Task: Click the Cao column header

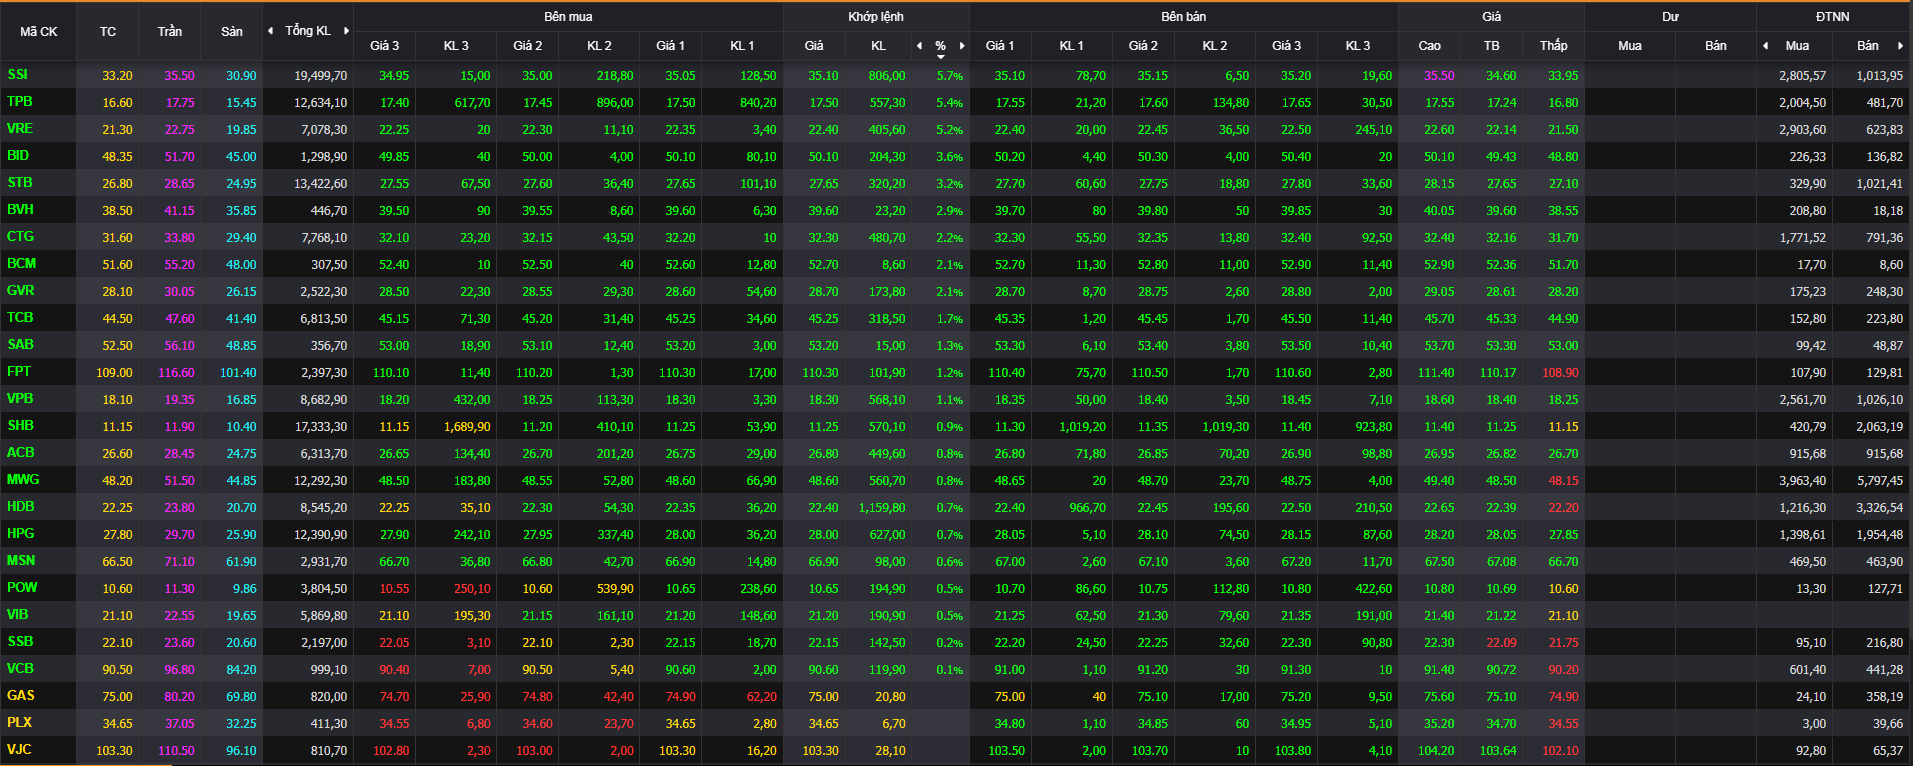Action: 1430,46
